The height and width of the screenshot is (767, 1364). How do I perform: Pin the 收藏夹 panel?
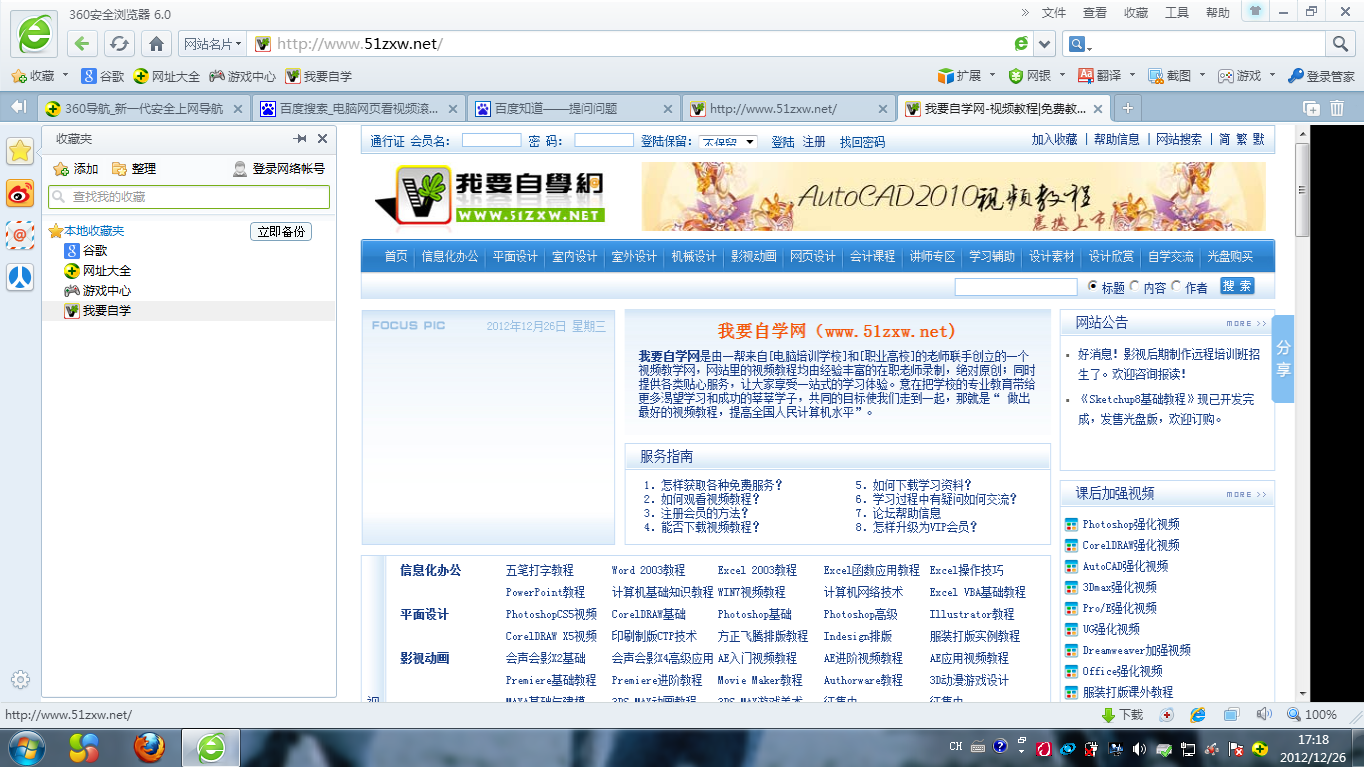[300, 139]
